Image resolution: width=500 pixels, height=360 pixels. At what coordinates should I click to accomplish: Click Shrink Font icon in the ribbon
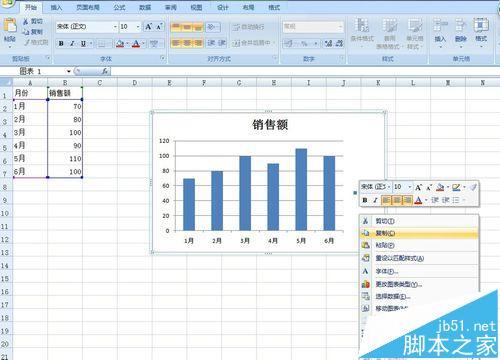(x=159, y=27)
